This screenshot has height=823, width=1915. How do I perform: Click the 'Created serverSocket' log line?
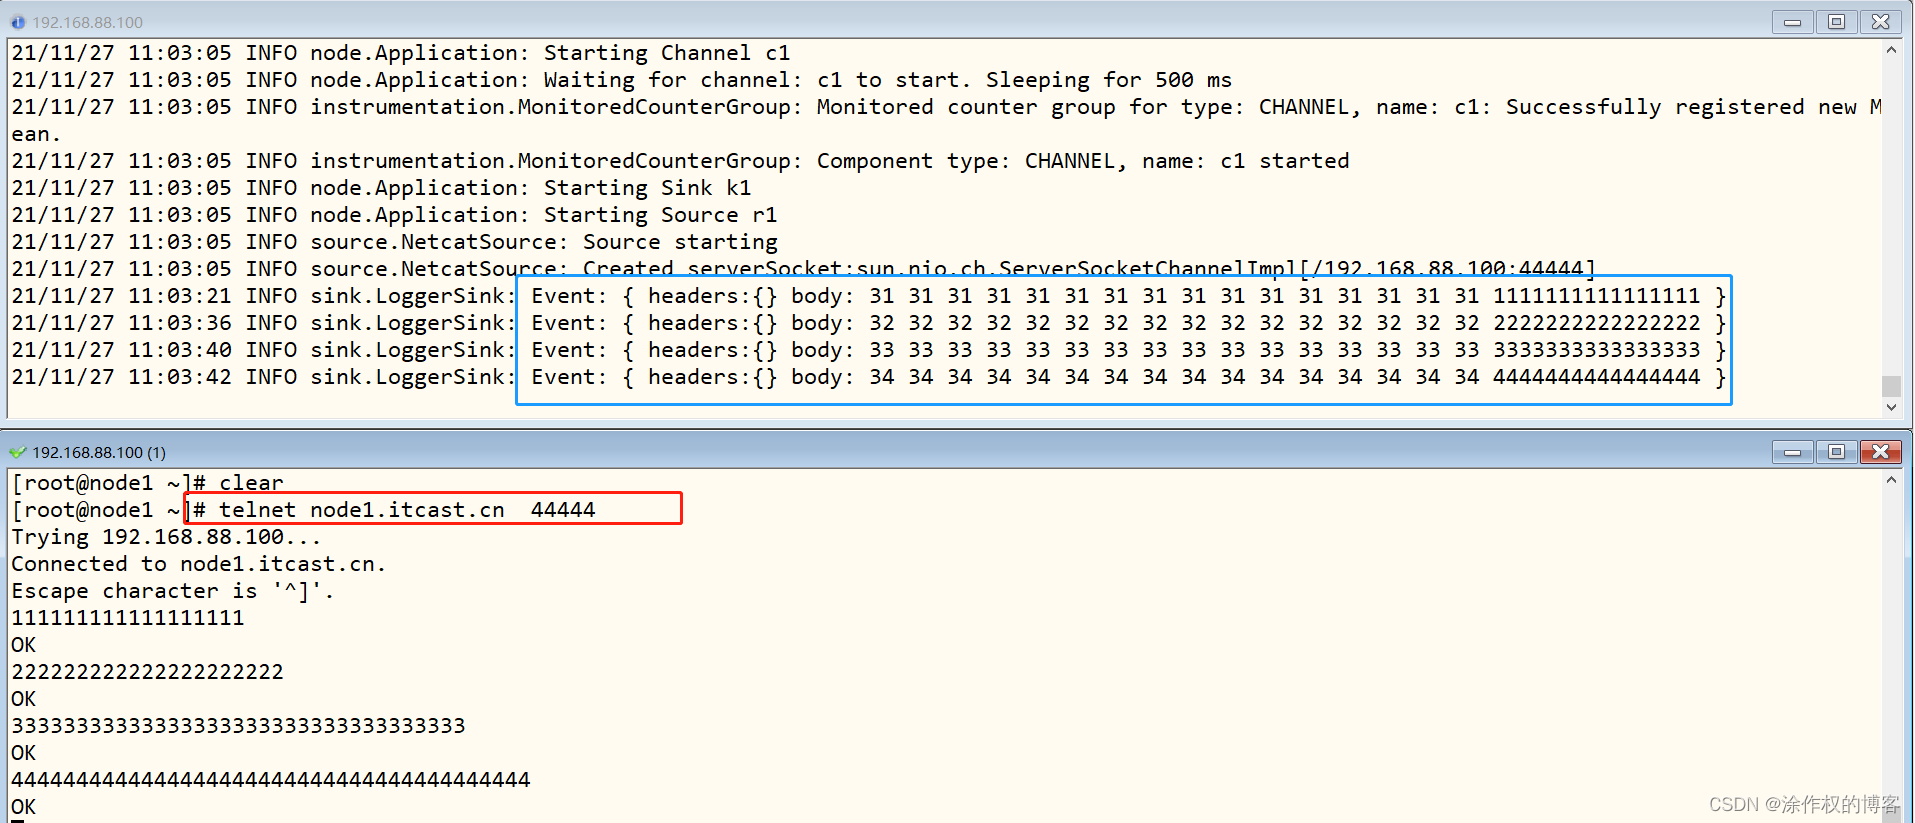coord(804,269)
